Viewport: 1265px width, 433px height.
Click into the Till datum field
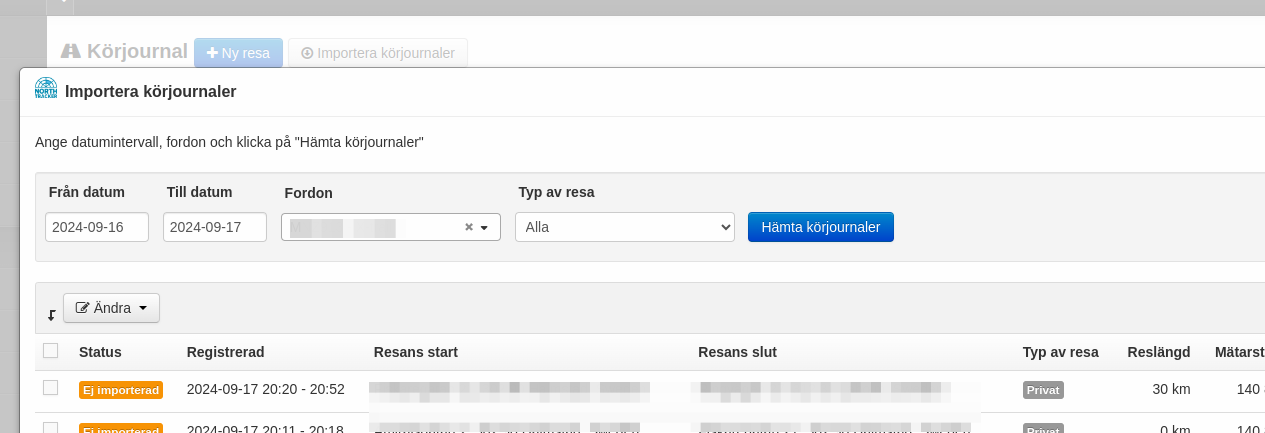214,227
